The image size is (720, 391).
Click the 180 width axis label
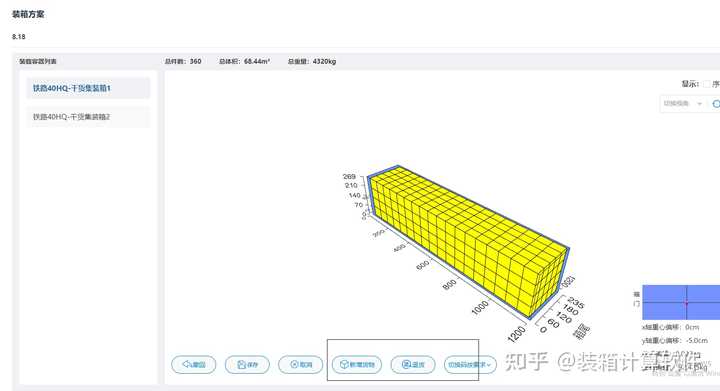[x=570, y=310]
